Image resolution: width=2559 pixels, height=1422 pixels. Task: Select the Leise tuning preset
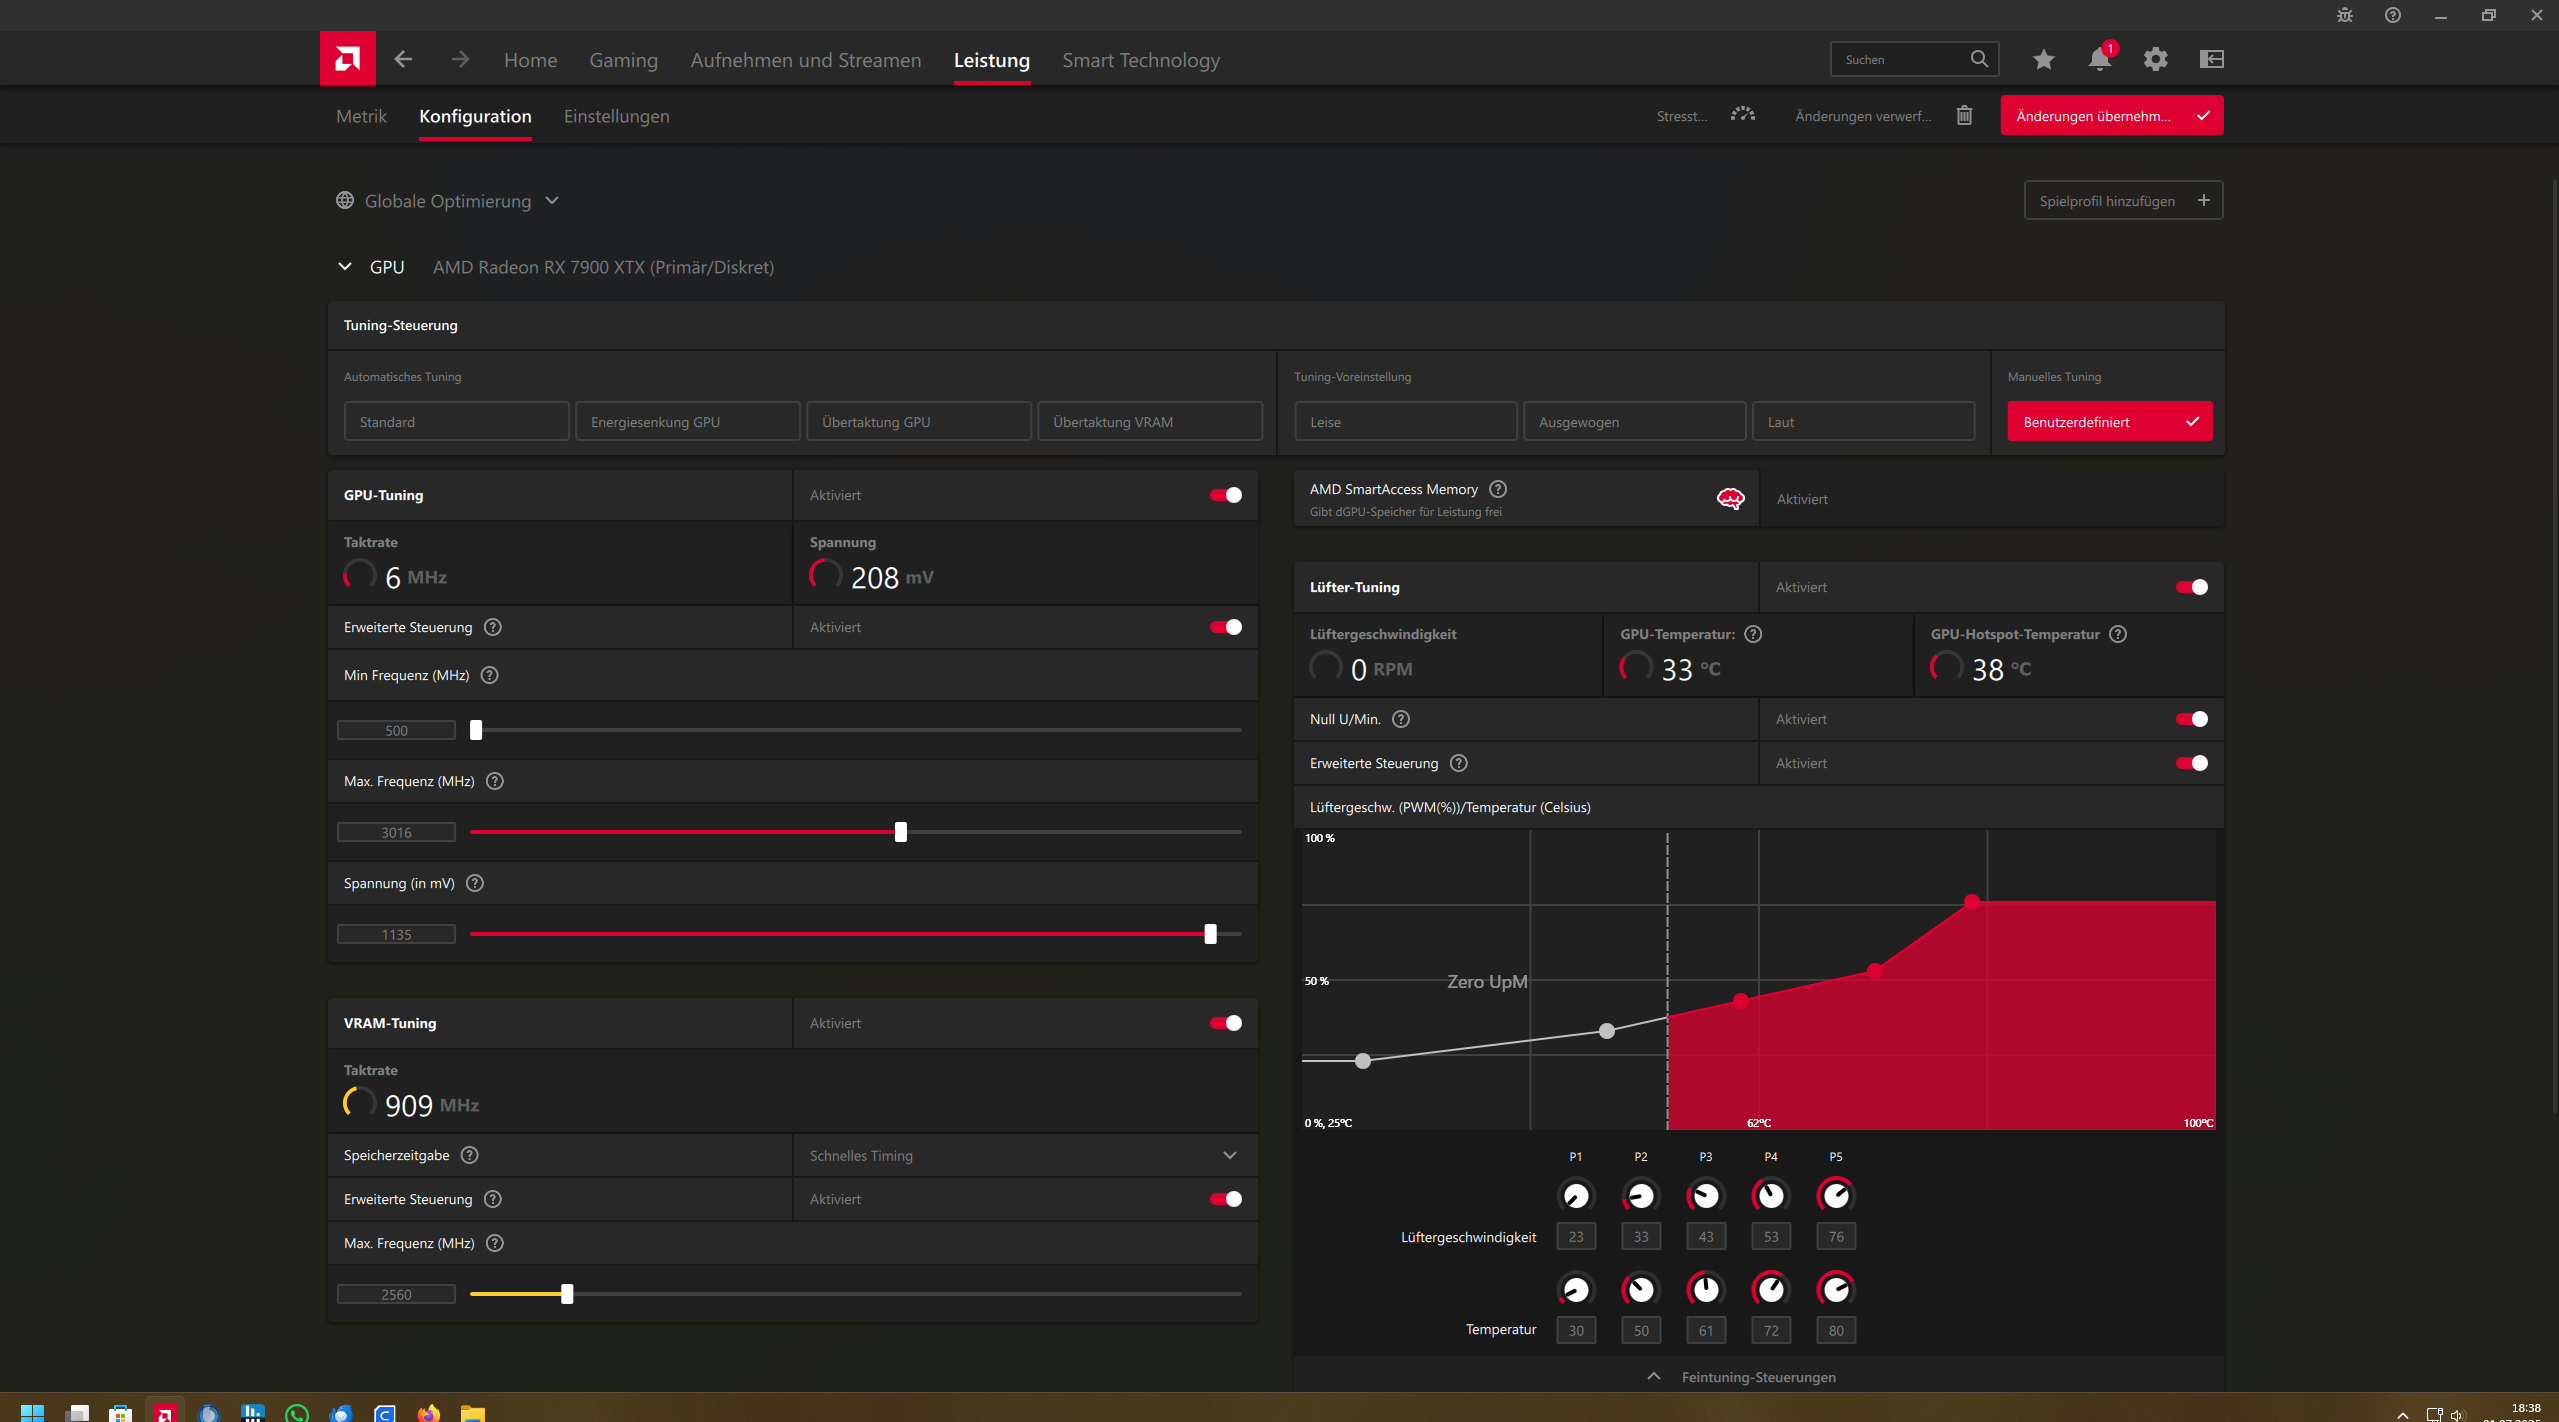click(1404, 422)
